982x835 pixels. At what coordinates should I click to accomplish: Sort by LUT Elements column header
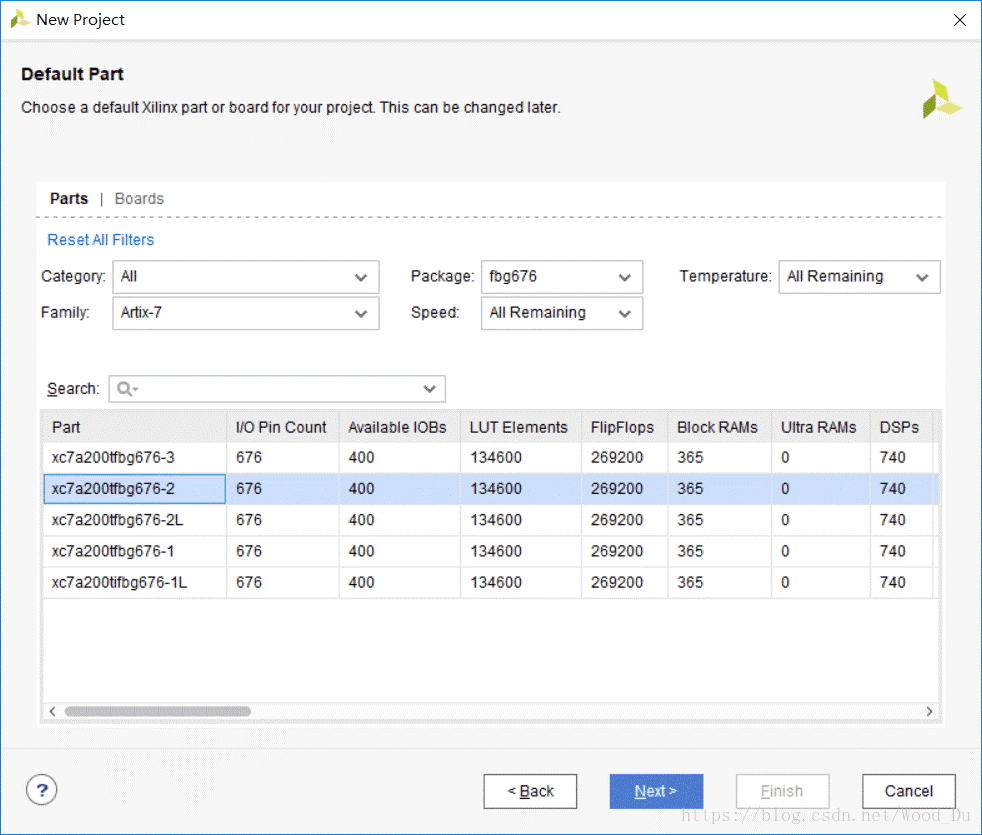pos(521,427)
